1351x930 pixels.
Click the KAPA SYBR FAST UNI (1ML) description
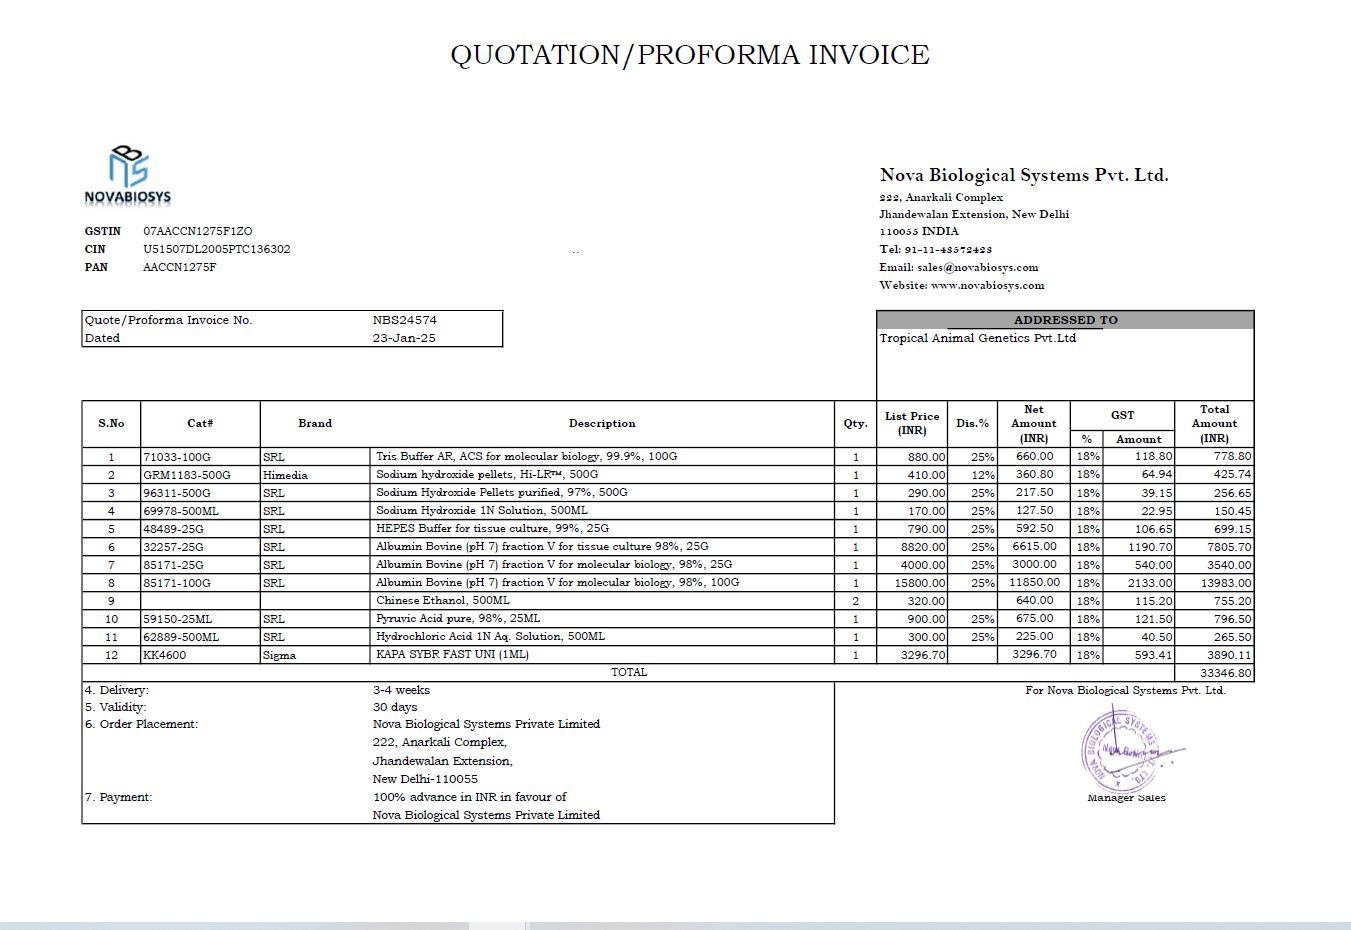click(x=452, y=655)
